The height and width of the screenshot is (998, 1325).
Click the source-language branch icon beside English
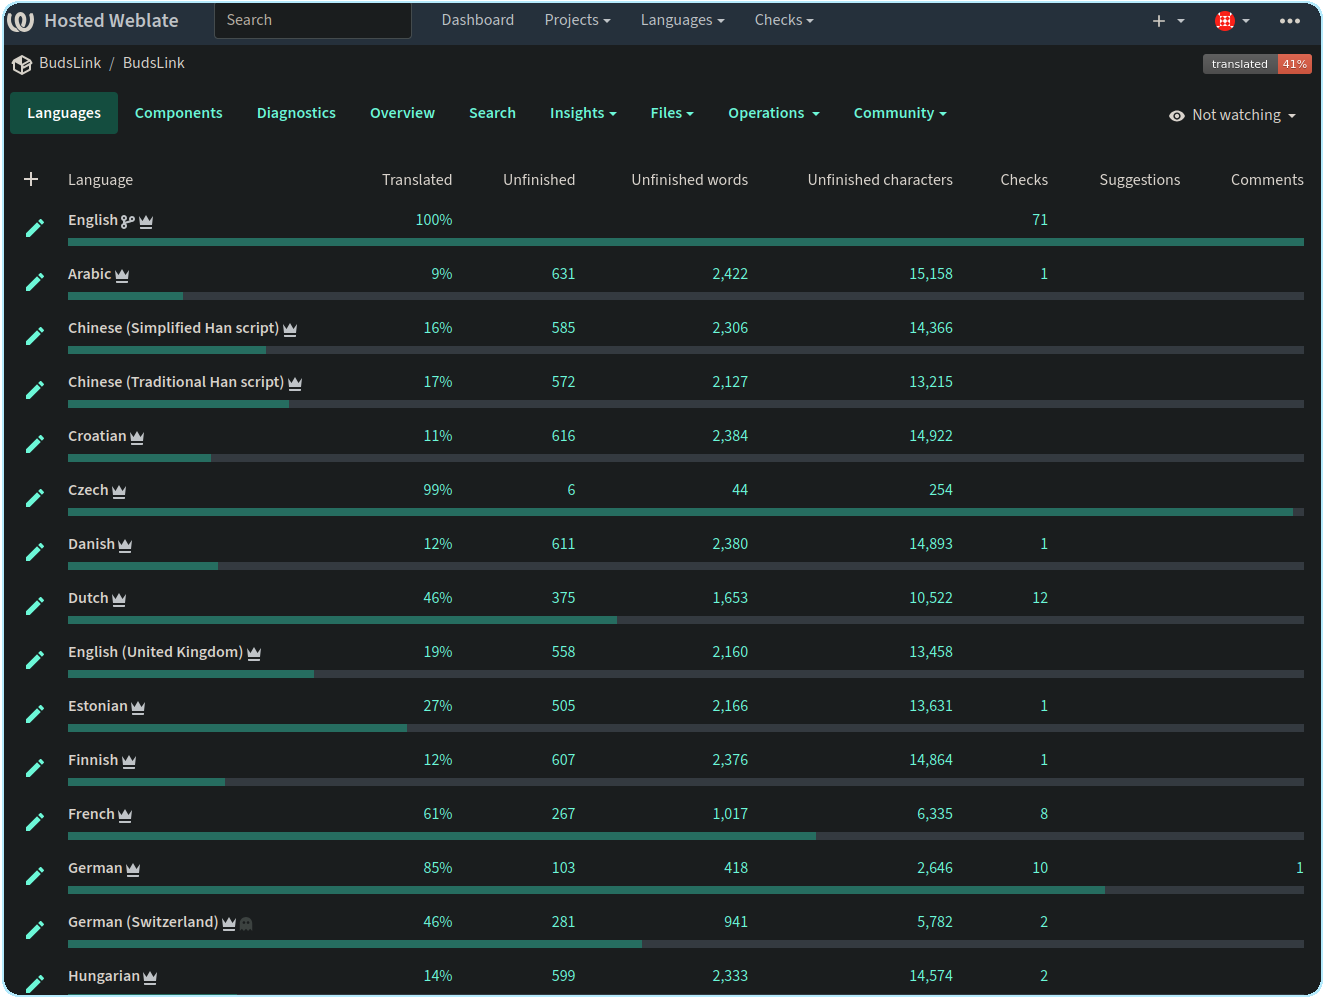coord(128,221)
